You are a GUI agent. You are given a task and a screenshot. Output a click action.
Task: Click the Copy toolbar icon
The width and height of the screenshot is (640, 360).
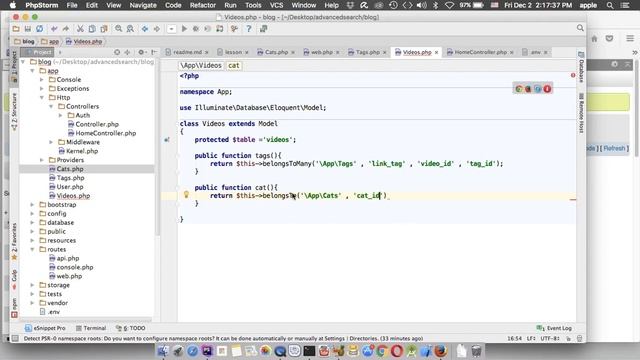[92, 29]
